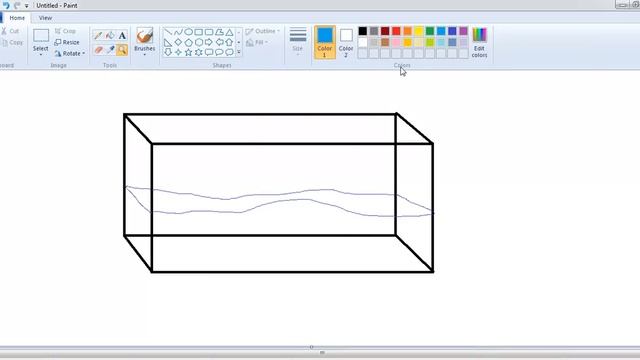The image size is (640, 360).
Task: Set Color 2 as active
Action: click(x=346, y=42)
